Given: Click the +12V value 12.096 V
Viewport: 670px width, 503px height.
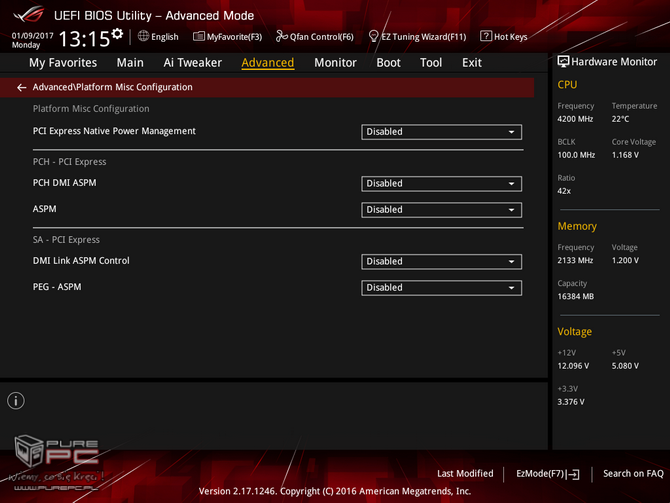Looking at the screenshot, I should click(x=573, y=366).
